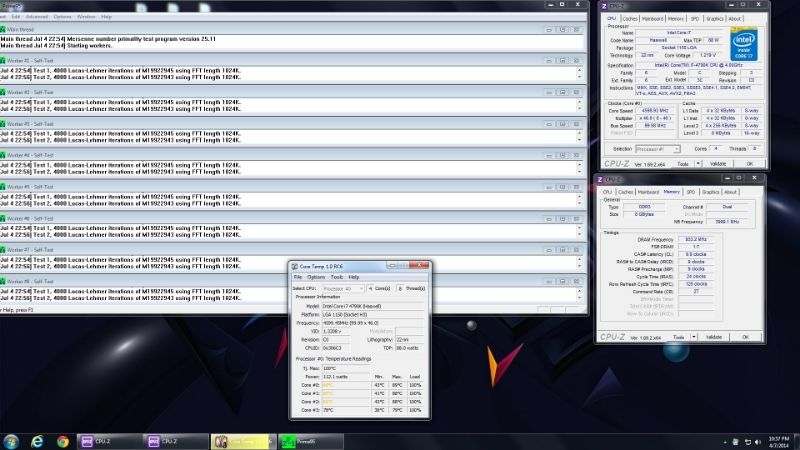Screen dimensions: 800x450
Task: Open the Edit menu in Prime95
Action: (x=16, y=17)
